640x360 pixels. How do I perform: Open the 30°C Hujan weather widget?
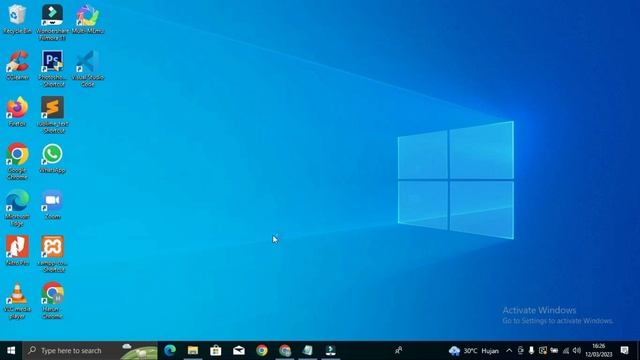473,351
